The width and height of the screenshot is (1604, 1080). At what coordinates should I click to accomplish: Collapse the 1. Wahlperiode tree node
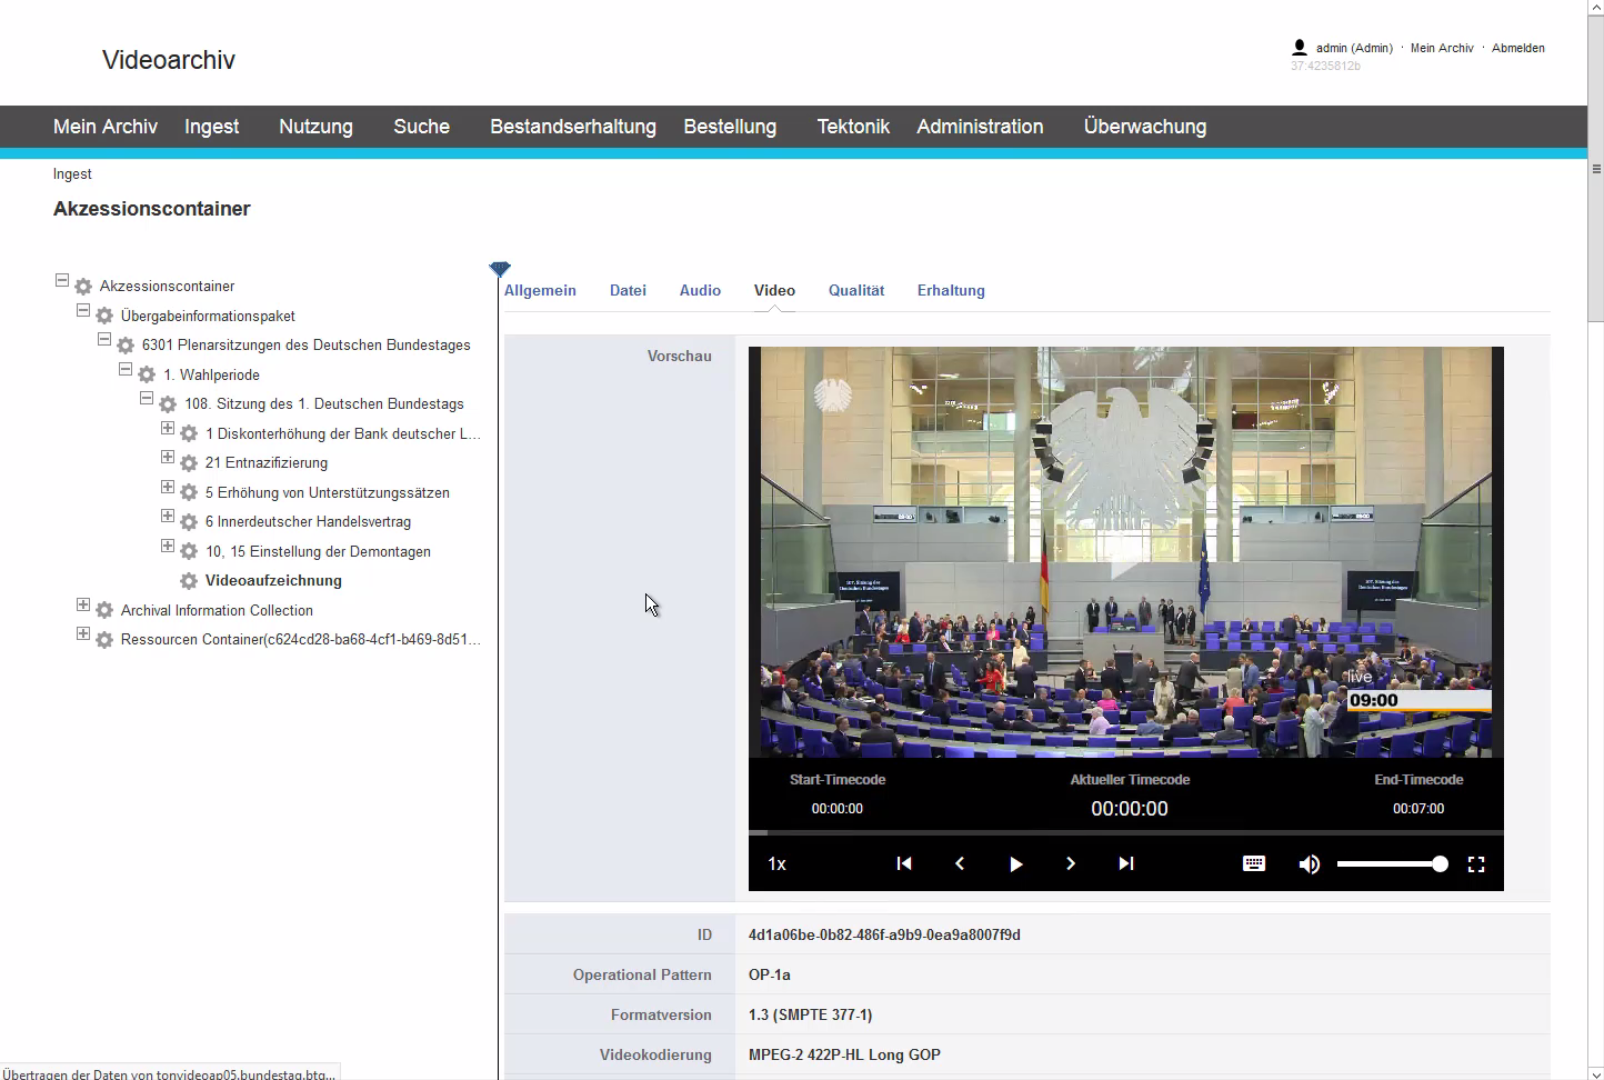pos(125,370)
